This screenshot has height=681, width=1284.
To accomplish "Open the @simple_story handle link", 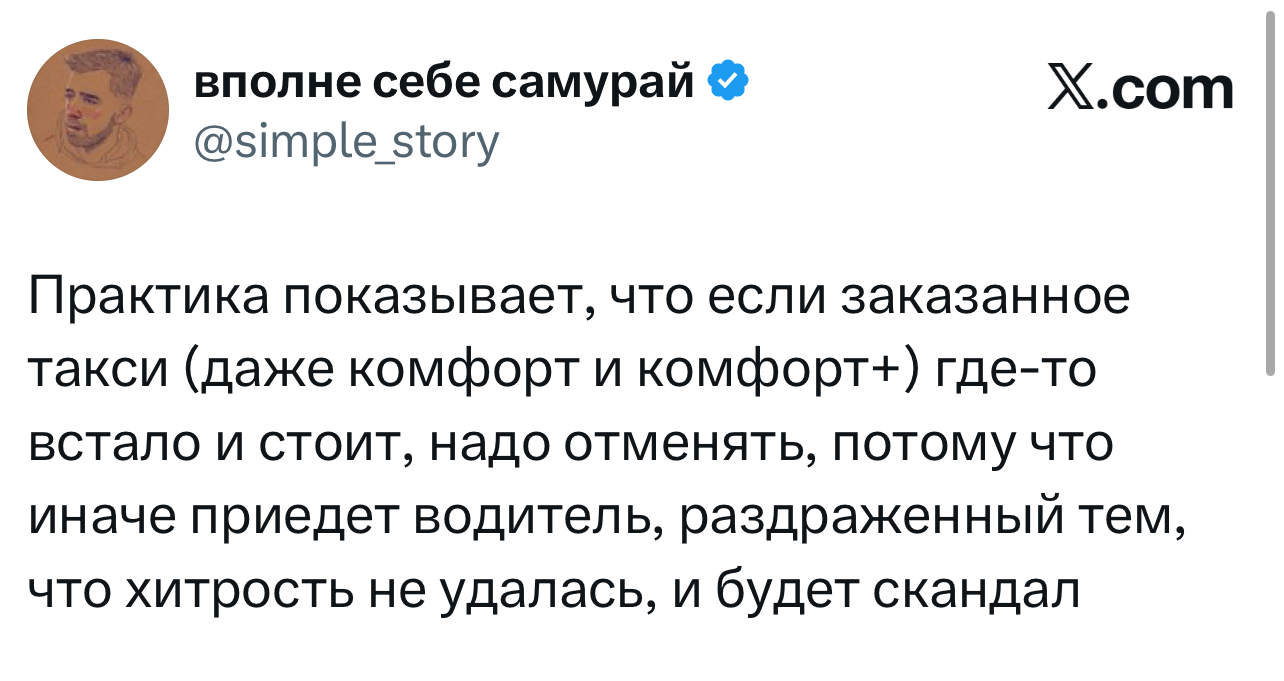I will [346, 141].
